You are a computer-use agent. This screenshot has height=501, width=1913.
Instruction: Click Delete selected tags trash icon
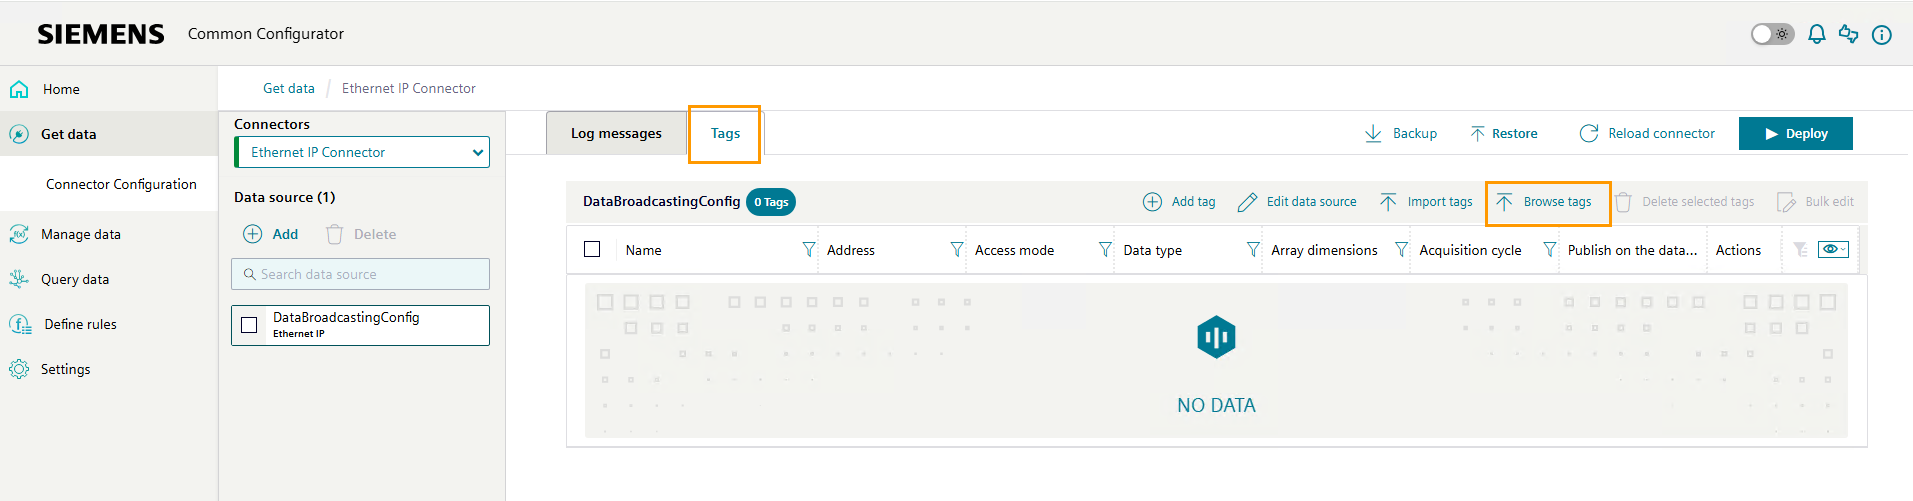(1623, 202)
